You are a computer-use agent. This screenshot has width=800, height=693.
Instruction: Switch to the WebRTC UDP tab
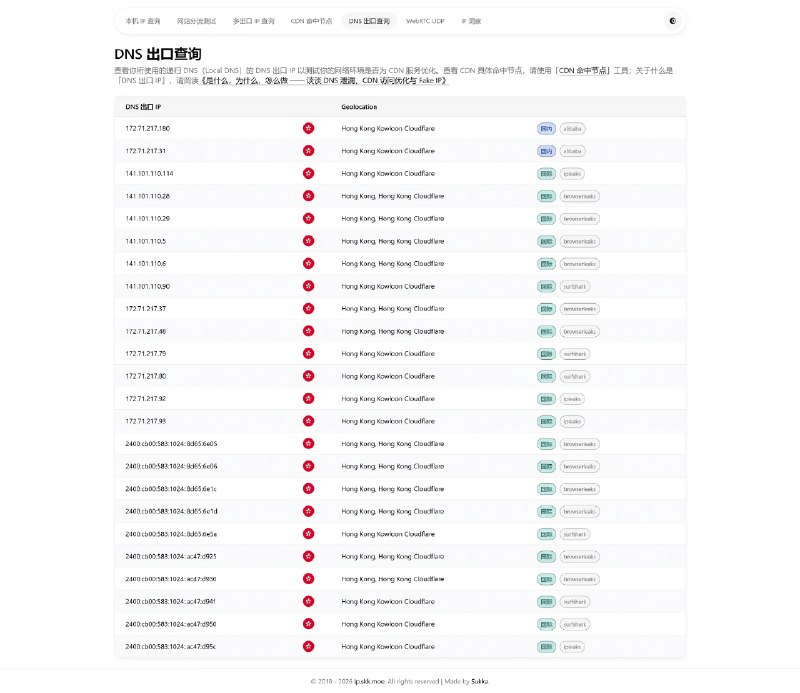pos(425,21)
